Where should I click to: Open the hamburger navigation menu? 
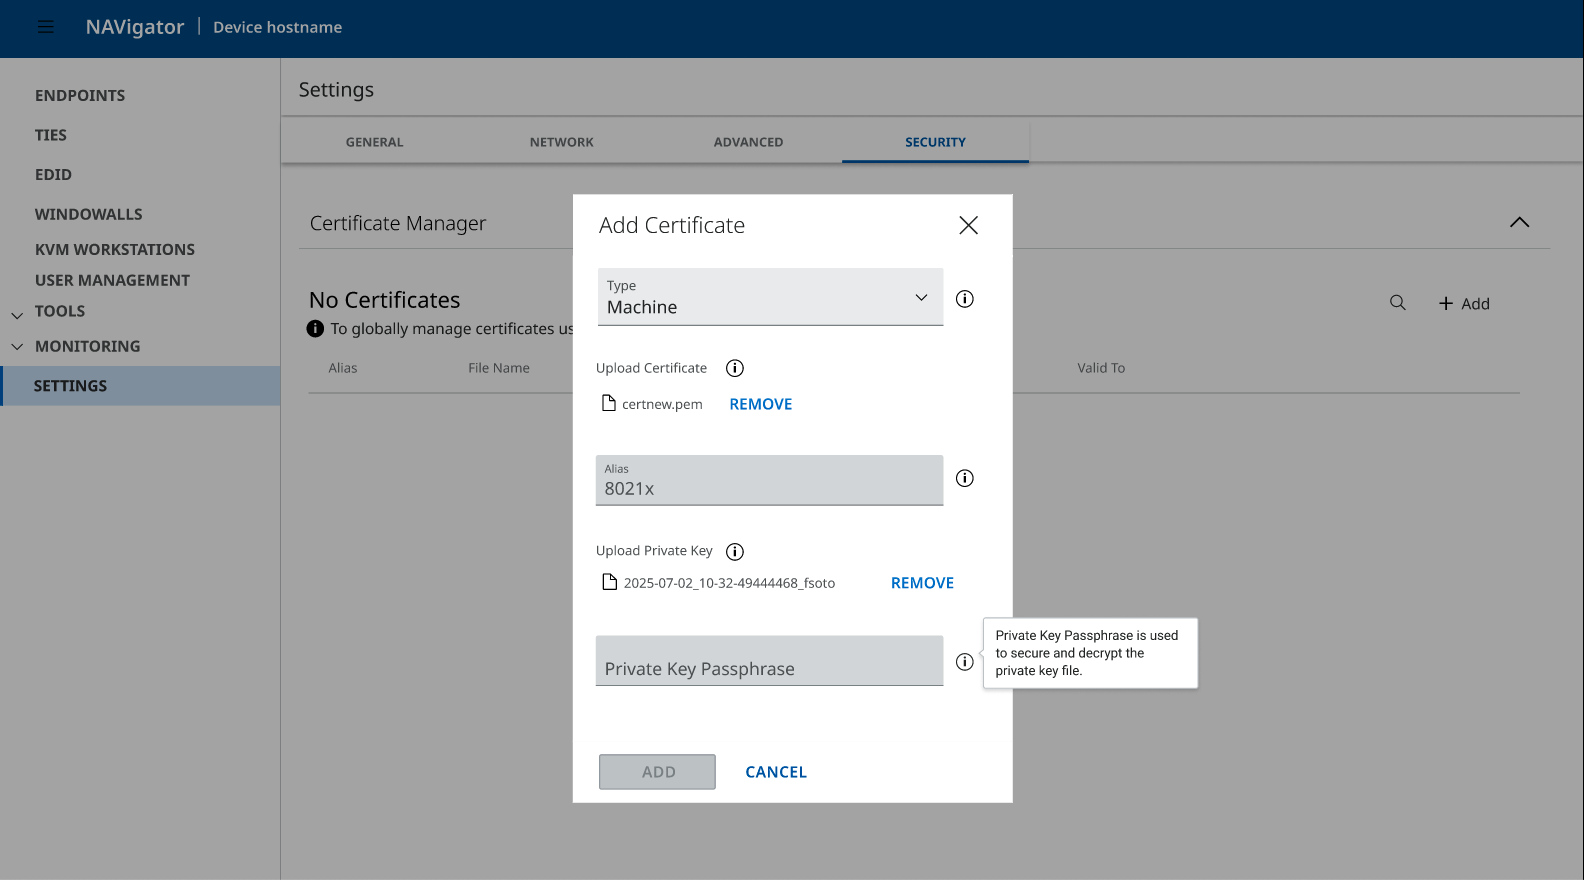[x=45, y=27]
